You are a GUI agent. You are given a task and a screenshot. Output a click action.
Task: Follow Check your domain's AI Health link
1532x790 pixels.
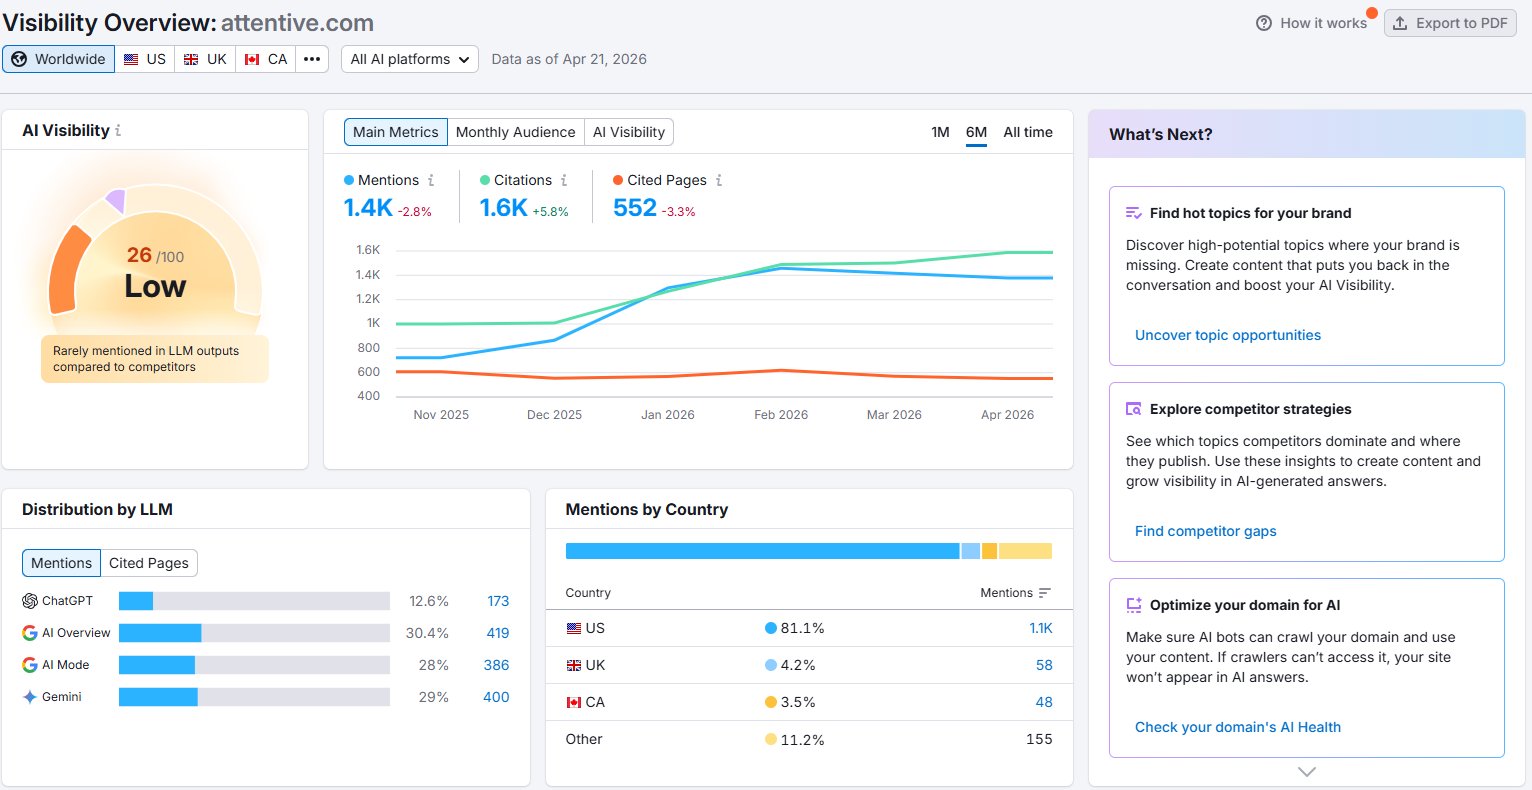1238,727
